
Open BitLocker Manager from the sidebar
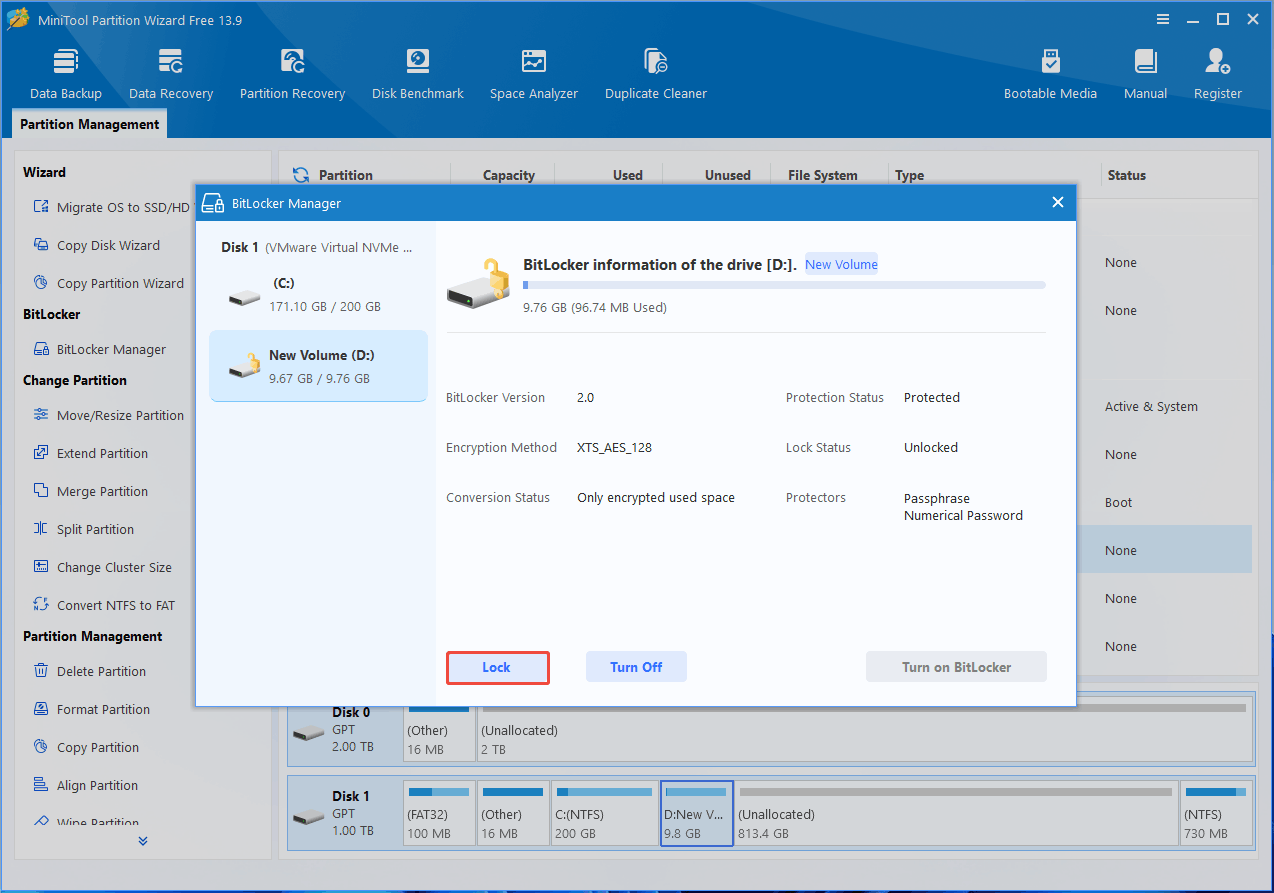(99, 349)
